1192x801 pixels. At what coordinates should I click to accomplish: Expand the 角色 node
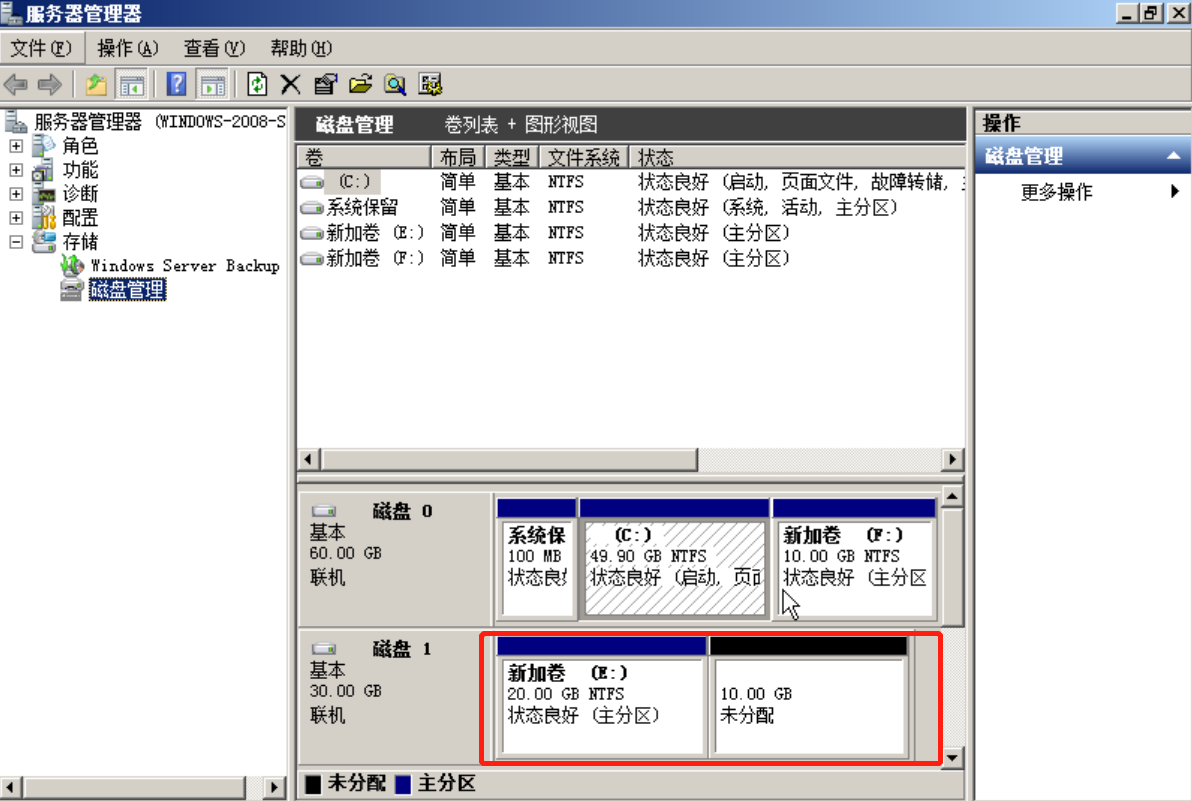pyautogui.click(x=16, y=146)
